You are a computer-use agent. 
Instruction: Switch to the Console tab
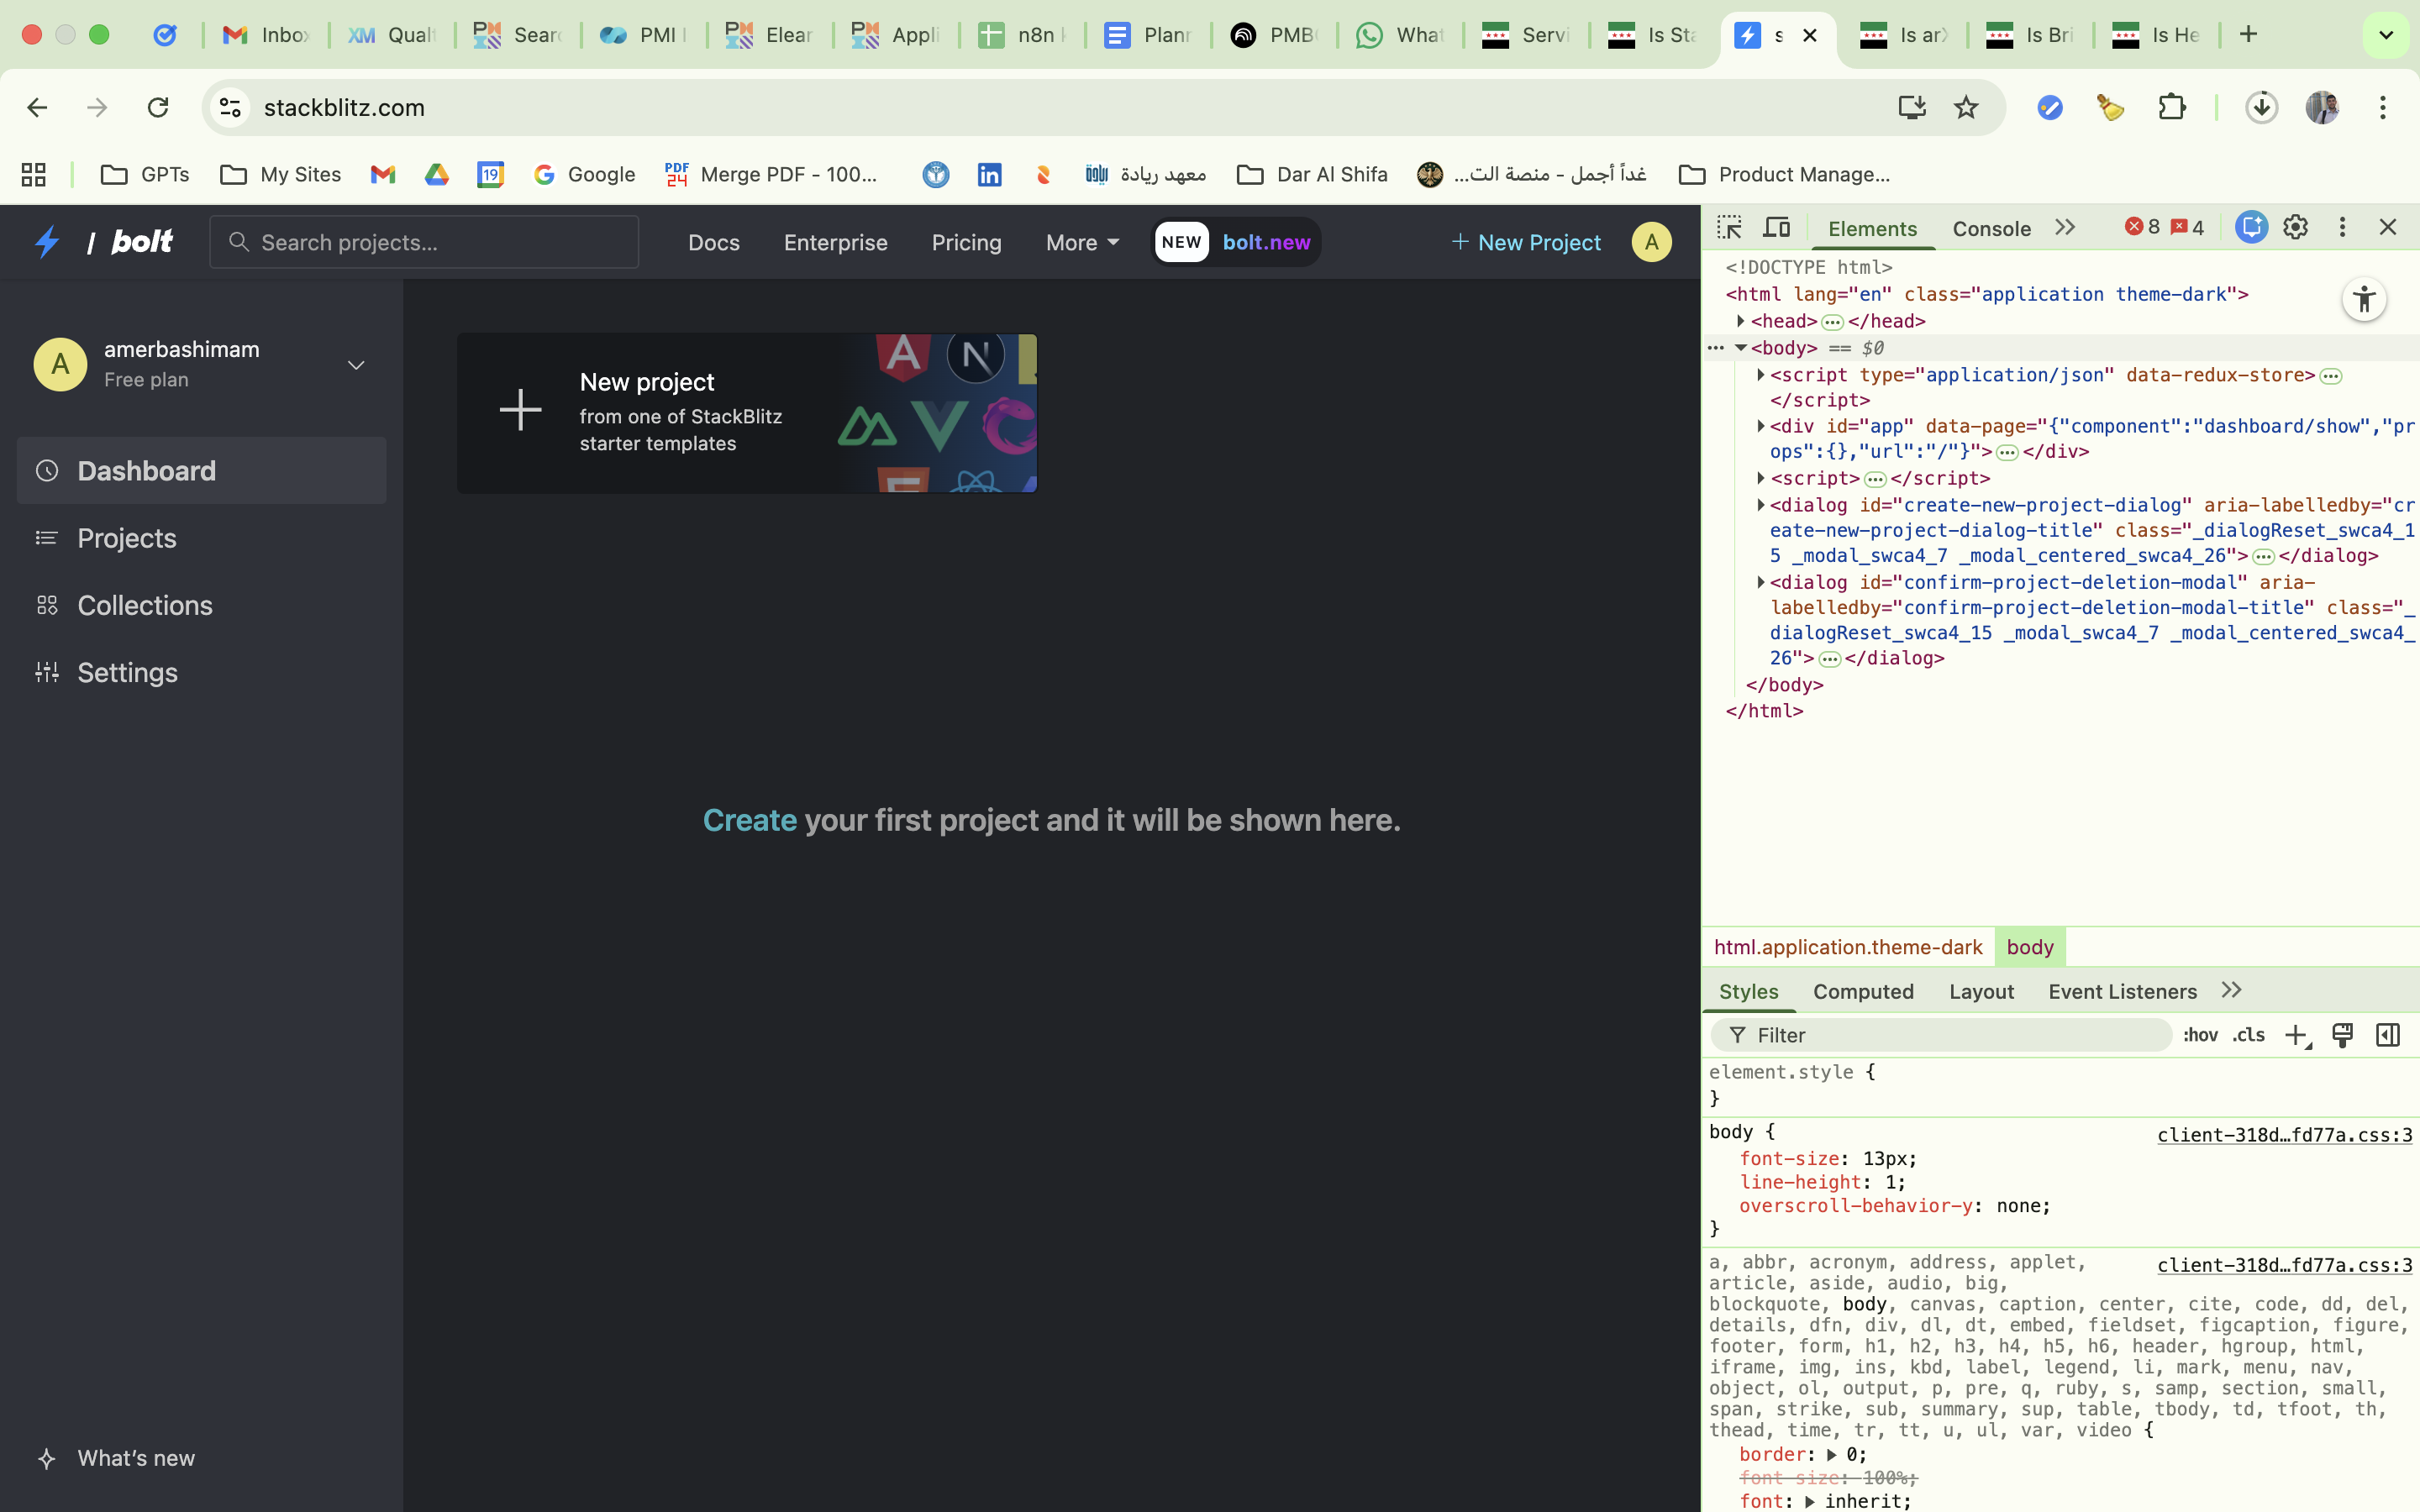pyautogui.click(x=1991, y=229)
